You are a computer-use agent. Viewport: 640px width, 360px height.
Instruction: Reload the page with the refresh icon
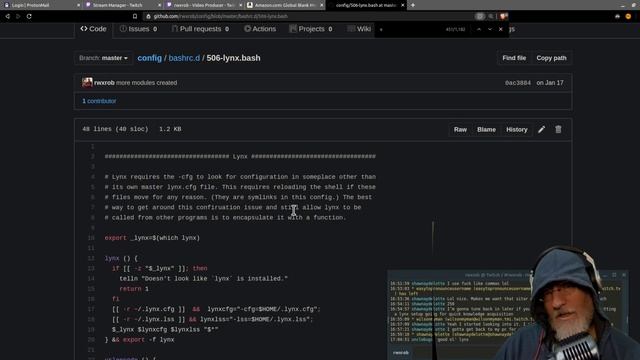coord(29,16)
